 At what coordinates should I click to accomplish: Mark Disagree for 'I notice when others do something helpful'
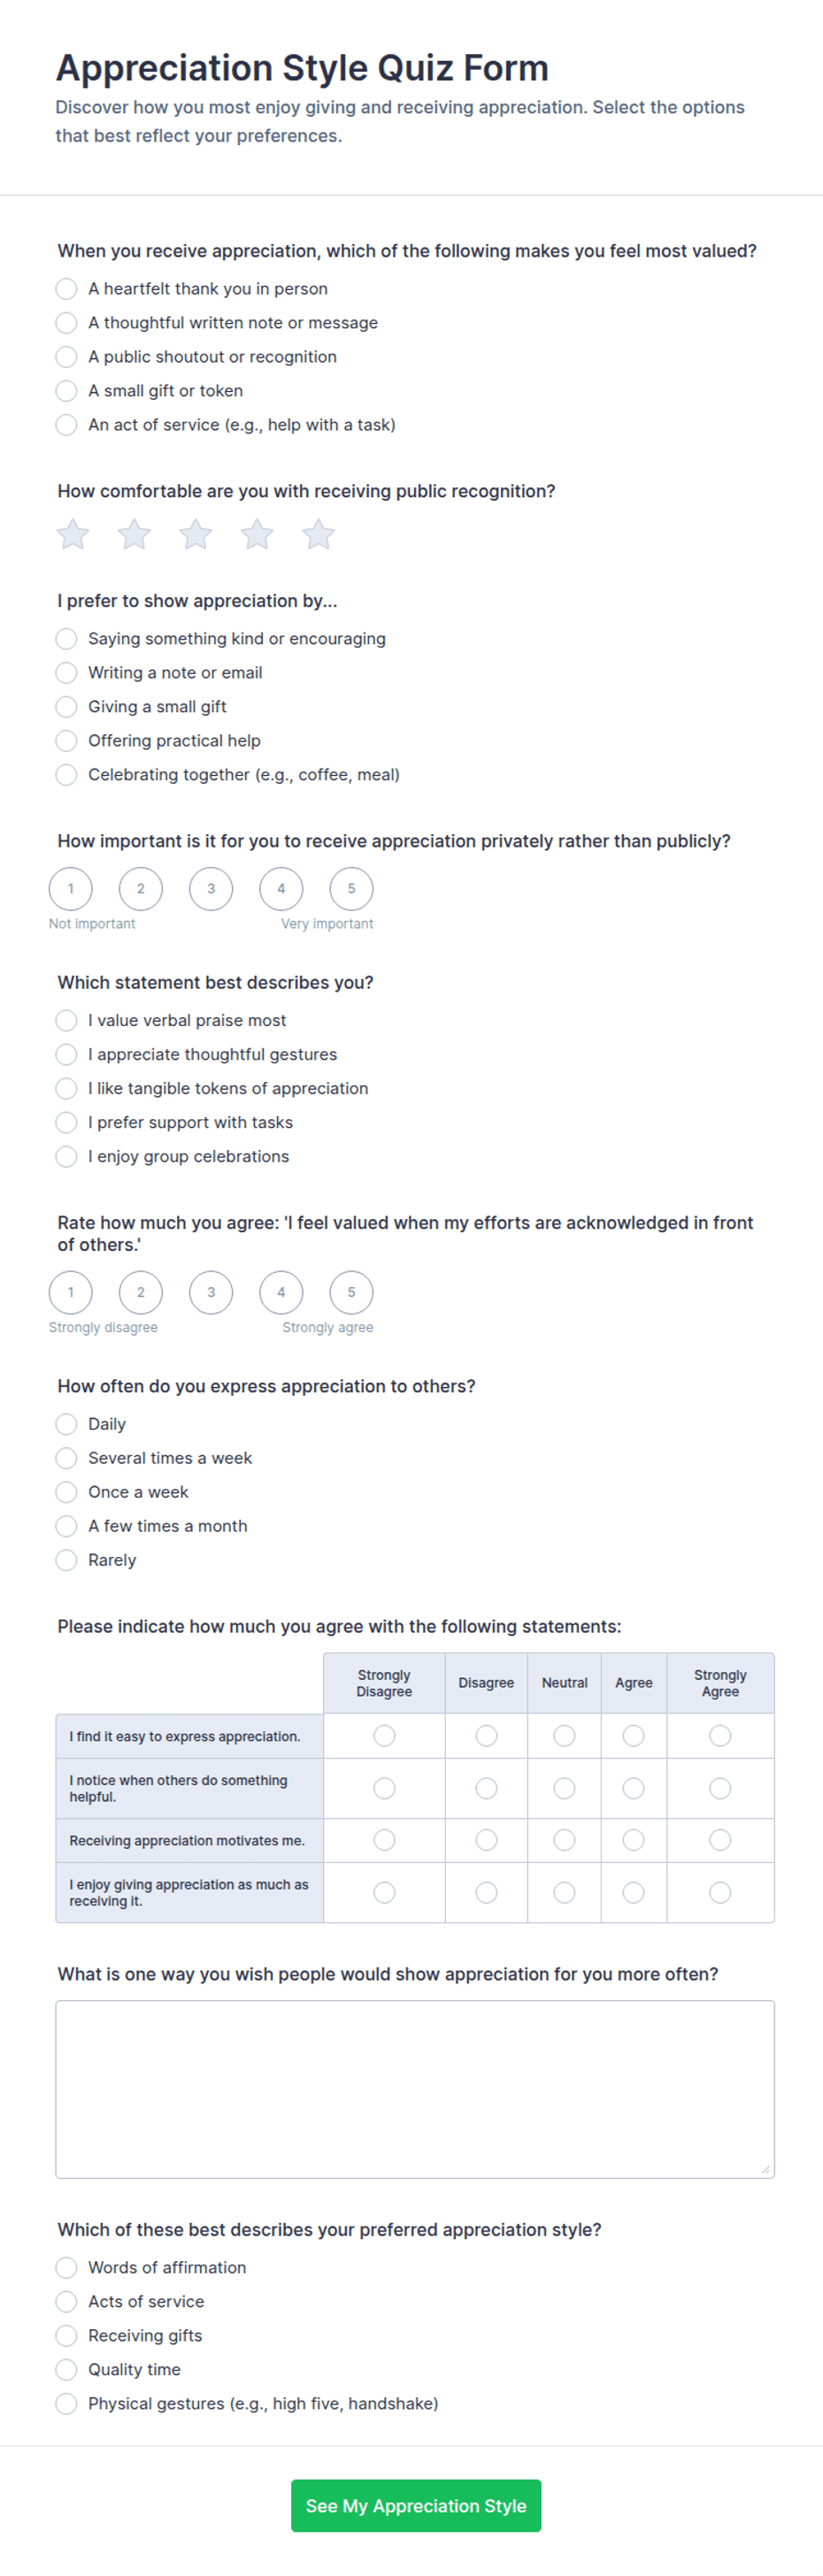pyautogui.click(x=486, y=1788)
